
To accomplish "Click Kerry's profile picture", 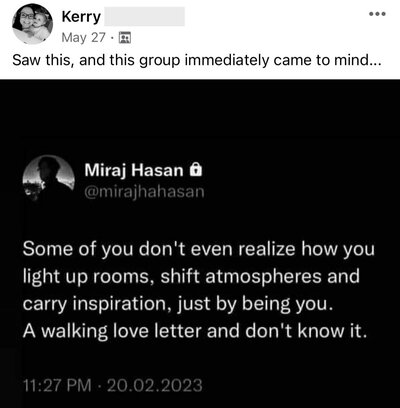I will click(32, 24).
